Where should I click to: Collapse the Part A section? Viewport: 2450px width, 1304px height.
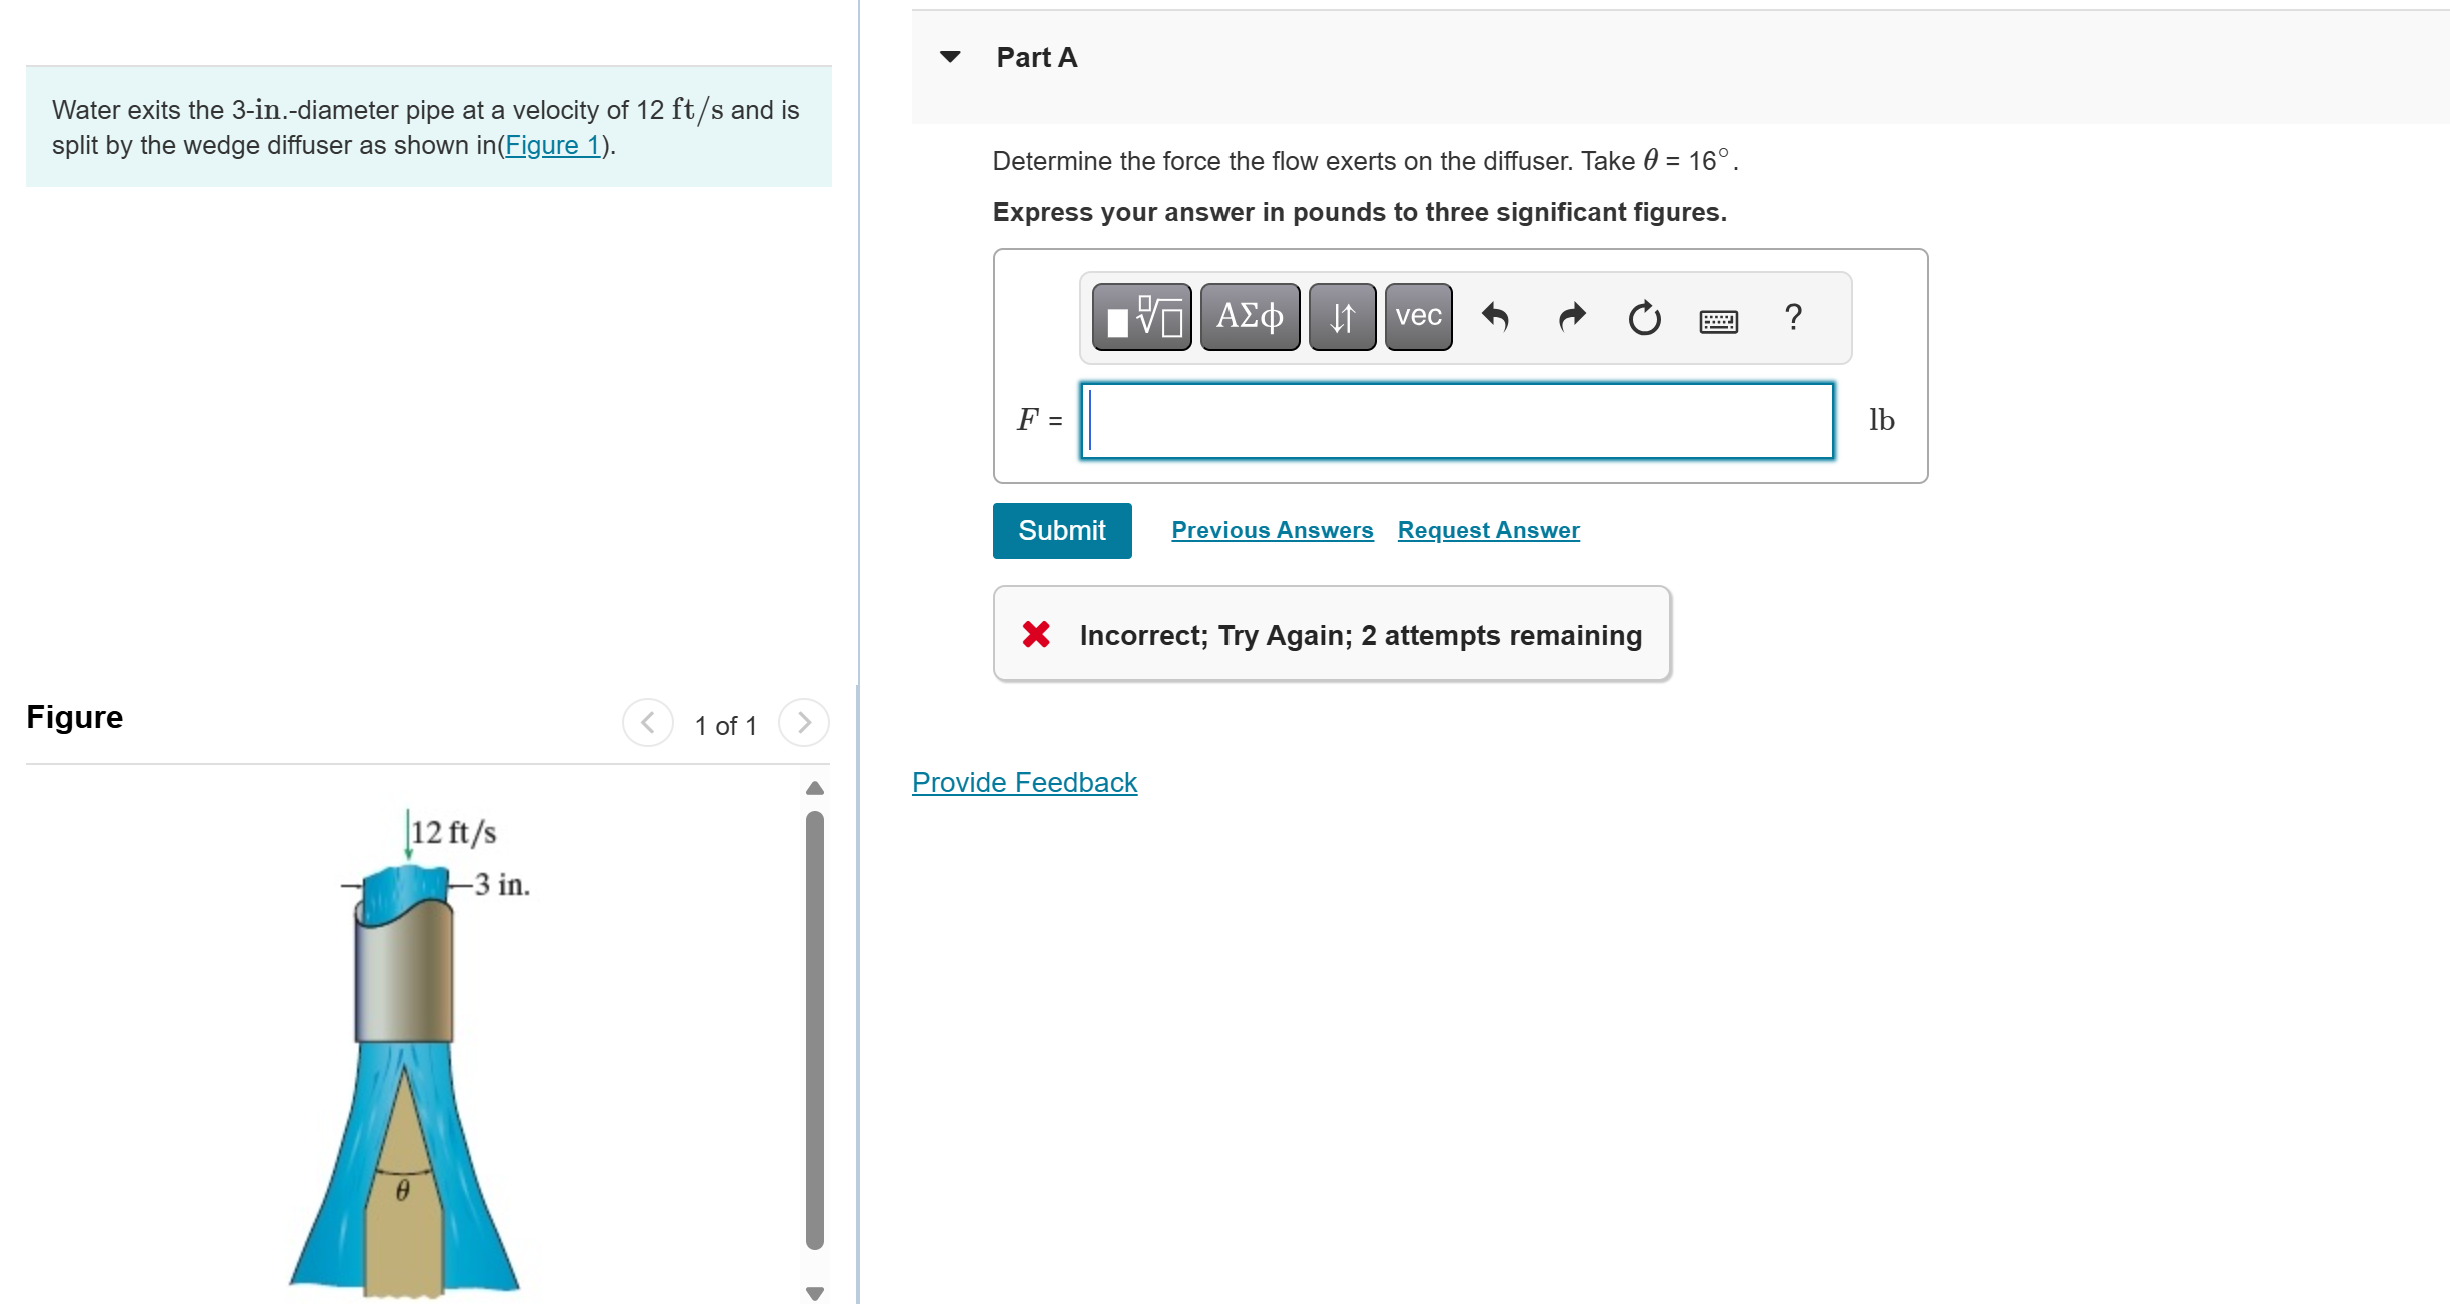click(x=950, y=57)
